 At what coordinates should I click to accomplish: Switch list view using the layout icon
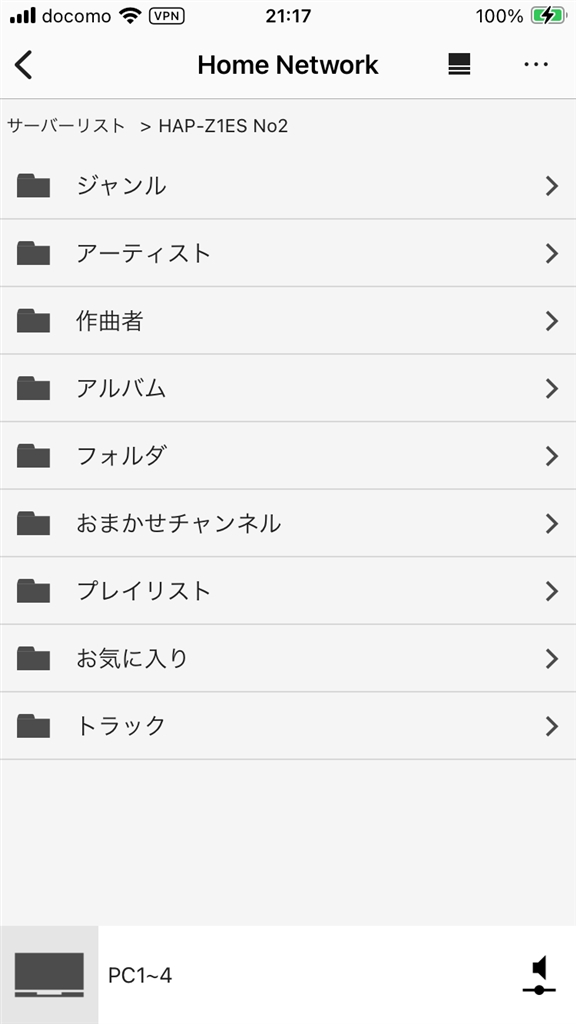click(x=459, y=65)
